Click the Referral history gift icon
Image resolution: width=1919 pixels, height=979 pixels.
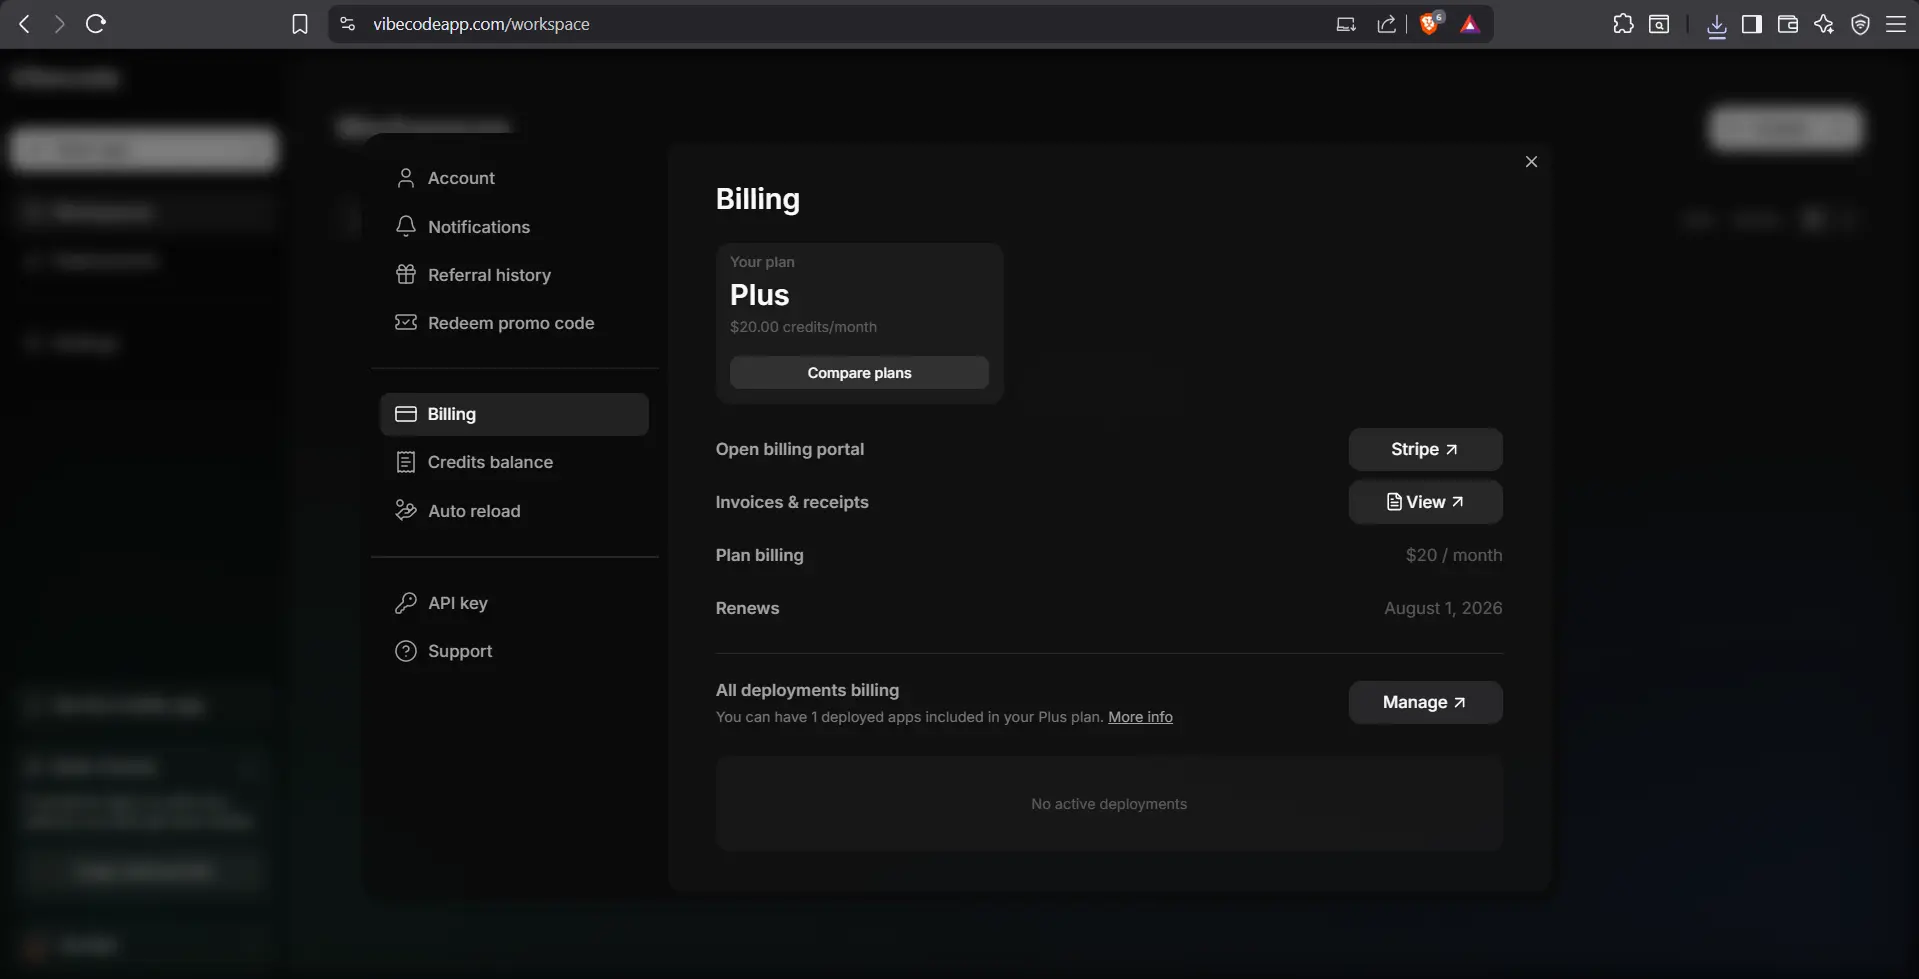pyautogui.click(x=405, y=274)
